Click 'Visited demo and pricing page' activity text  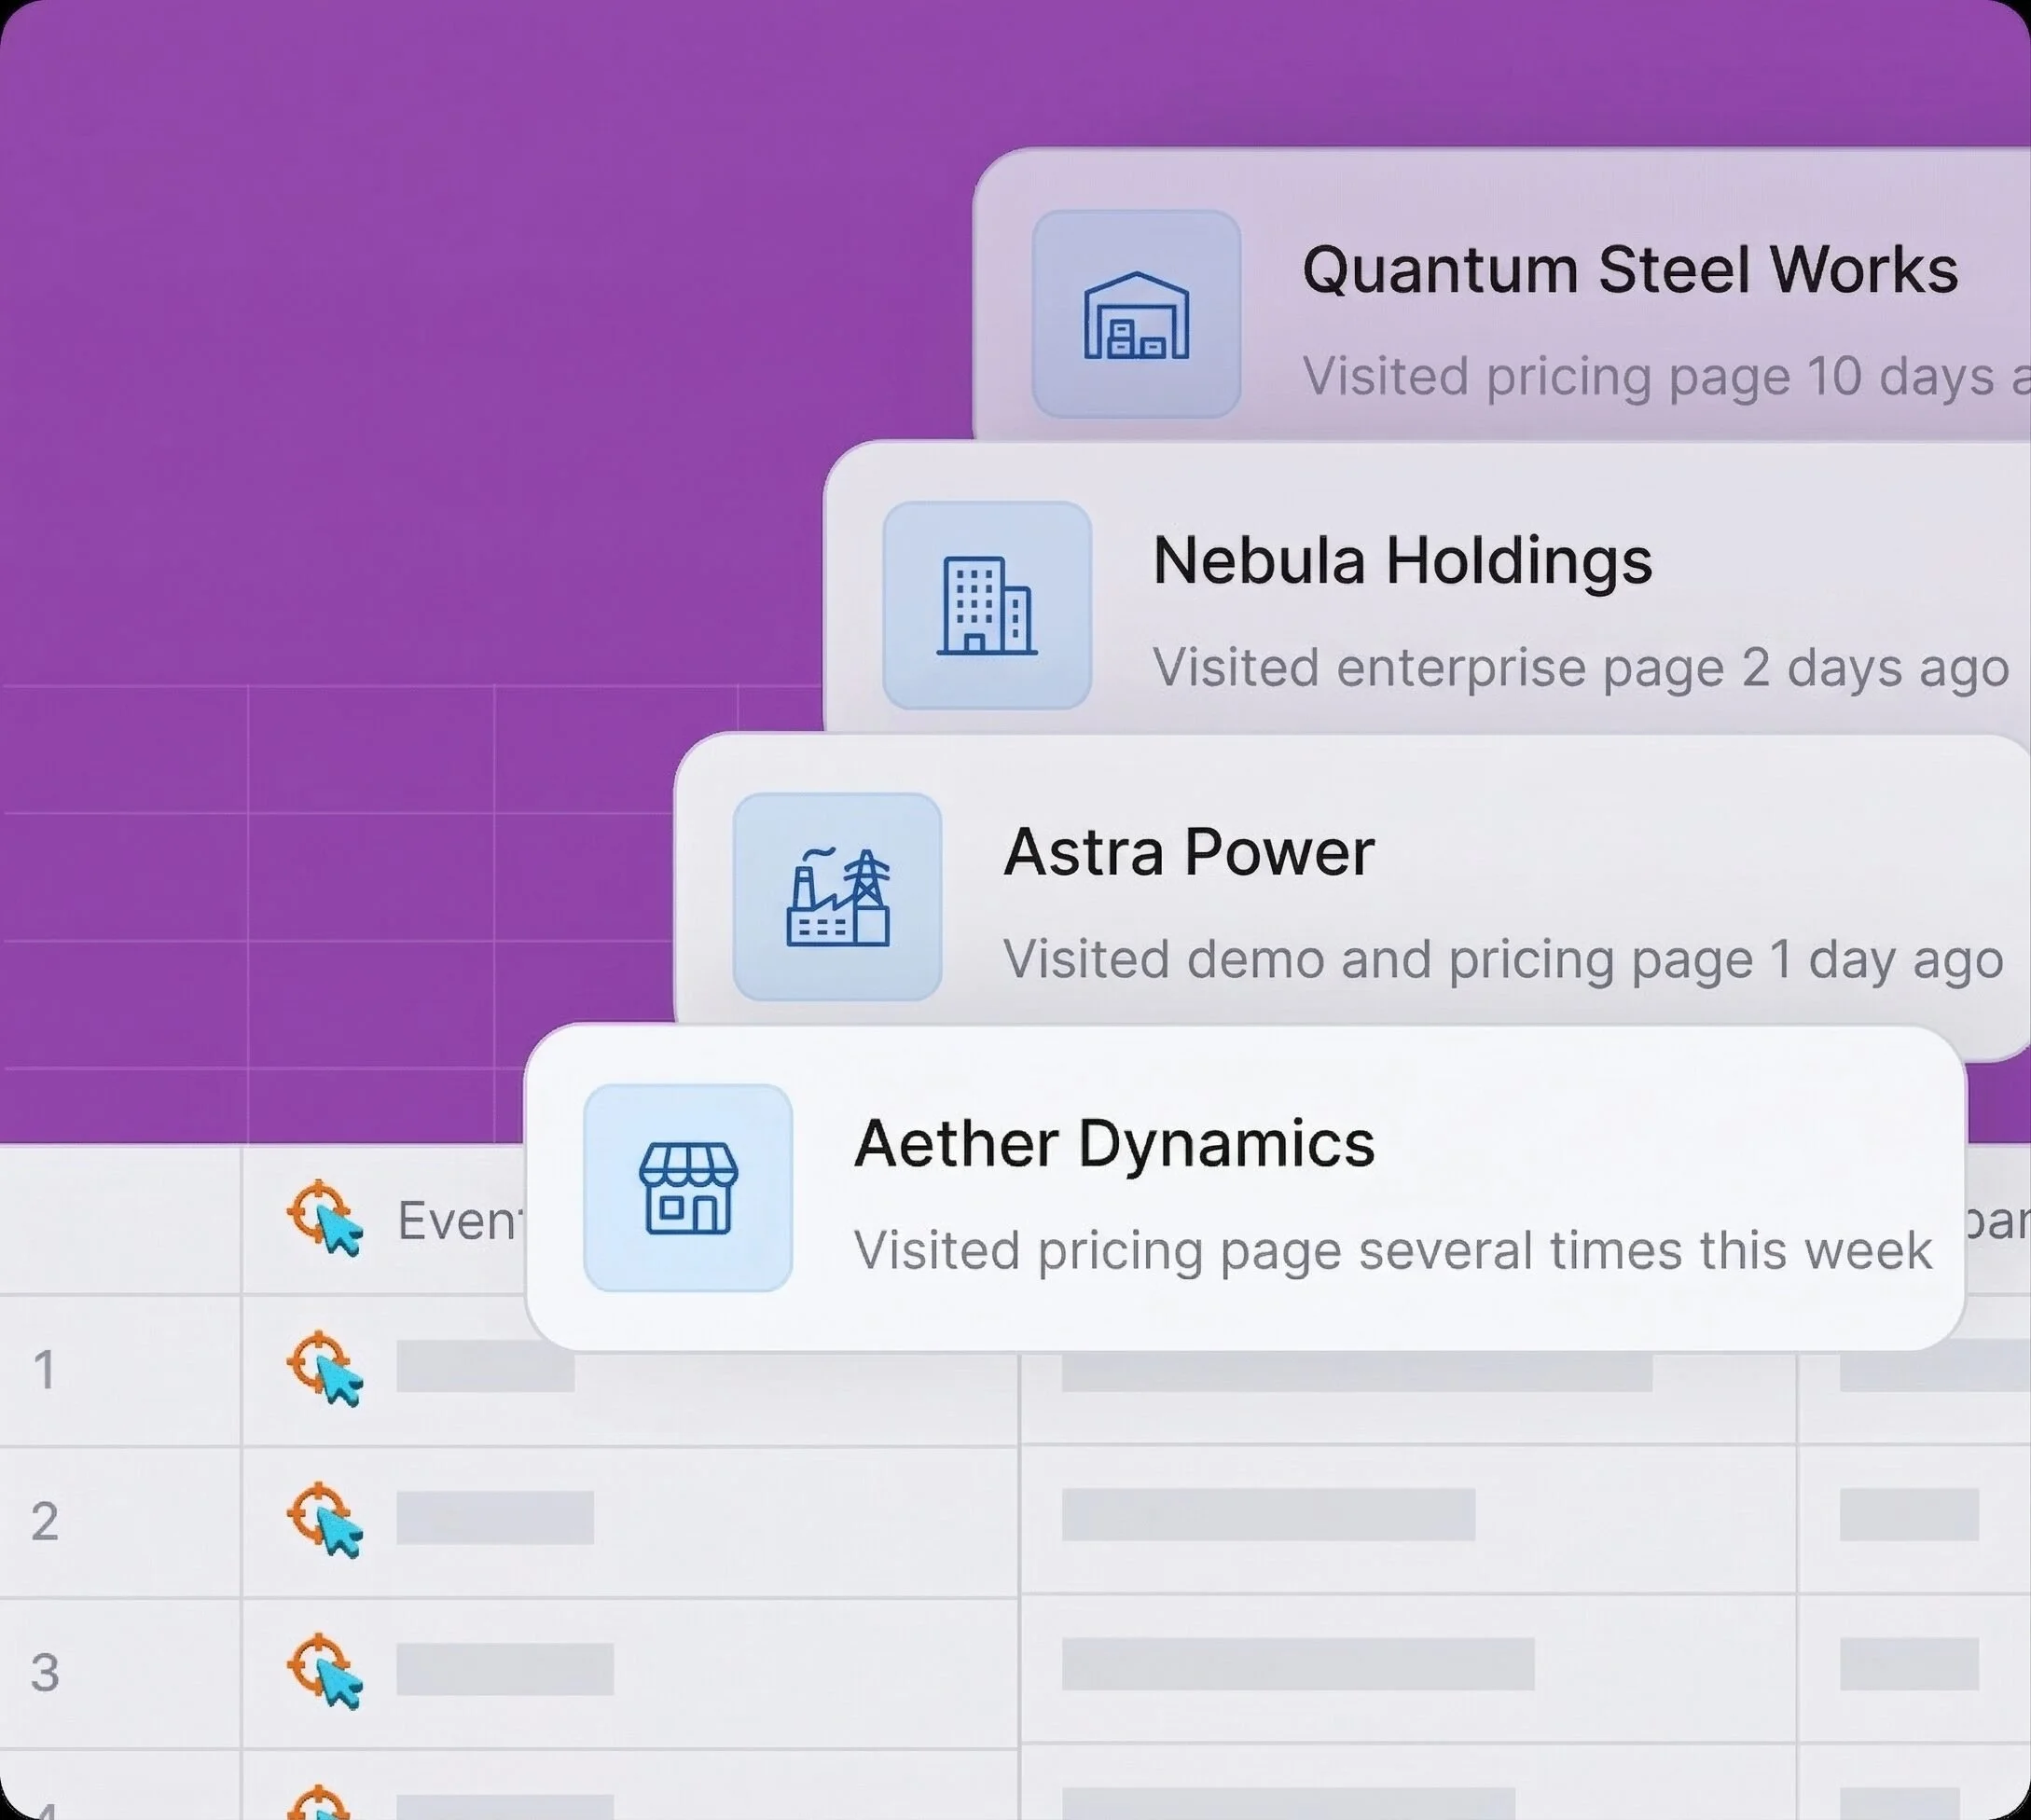pyautogui.click(x=1502, y=959)
